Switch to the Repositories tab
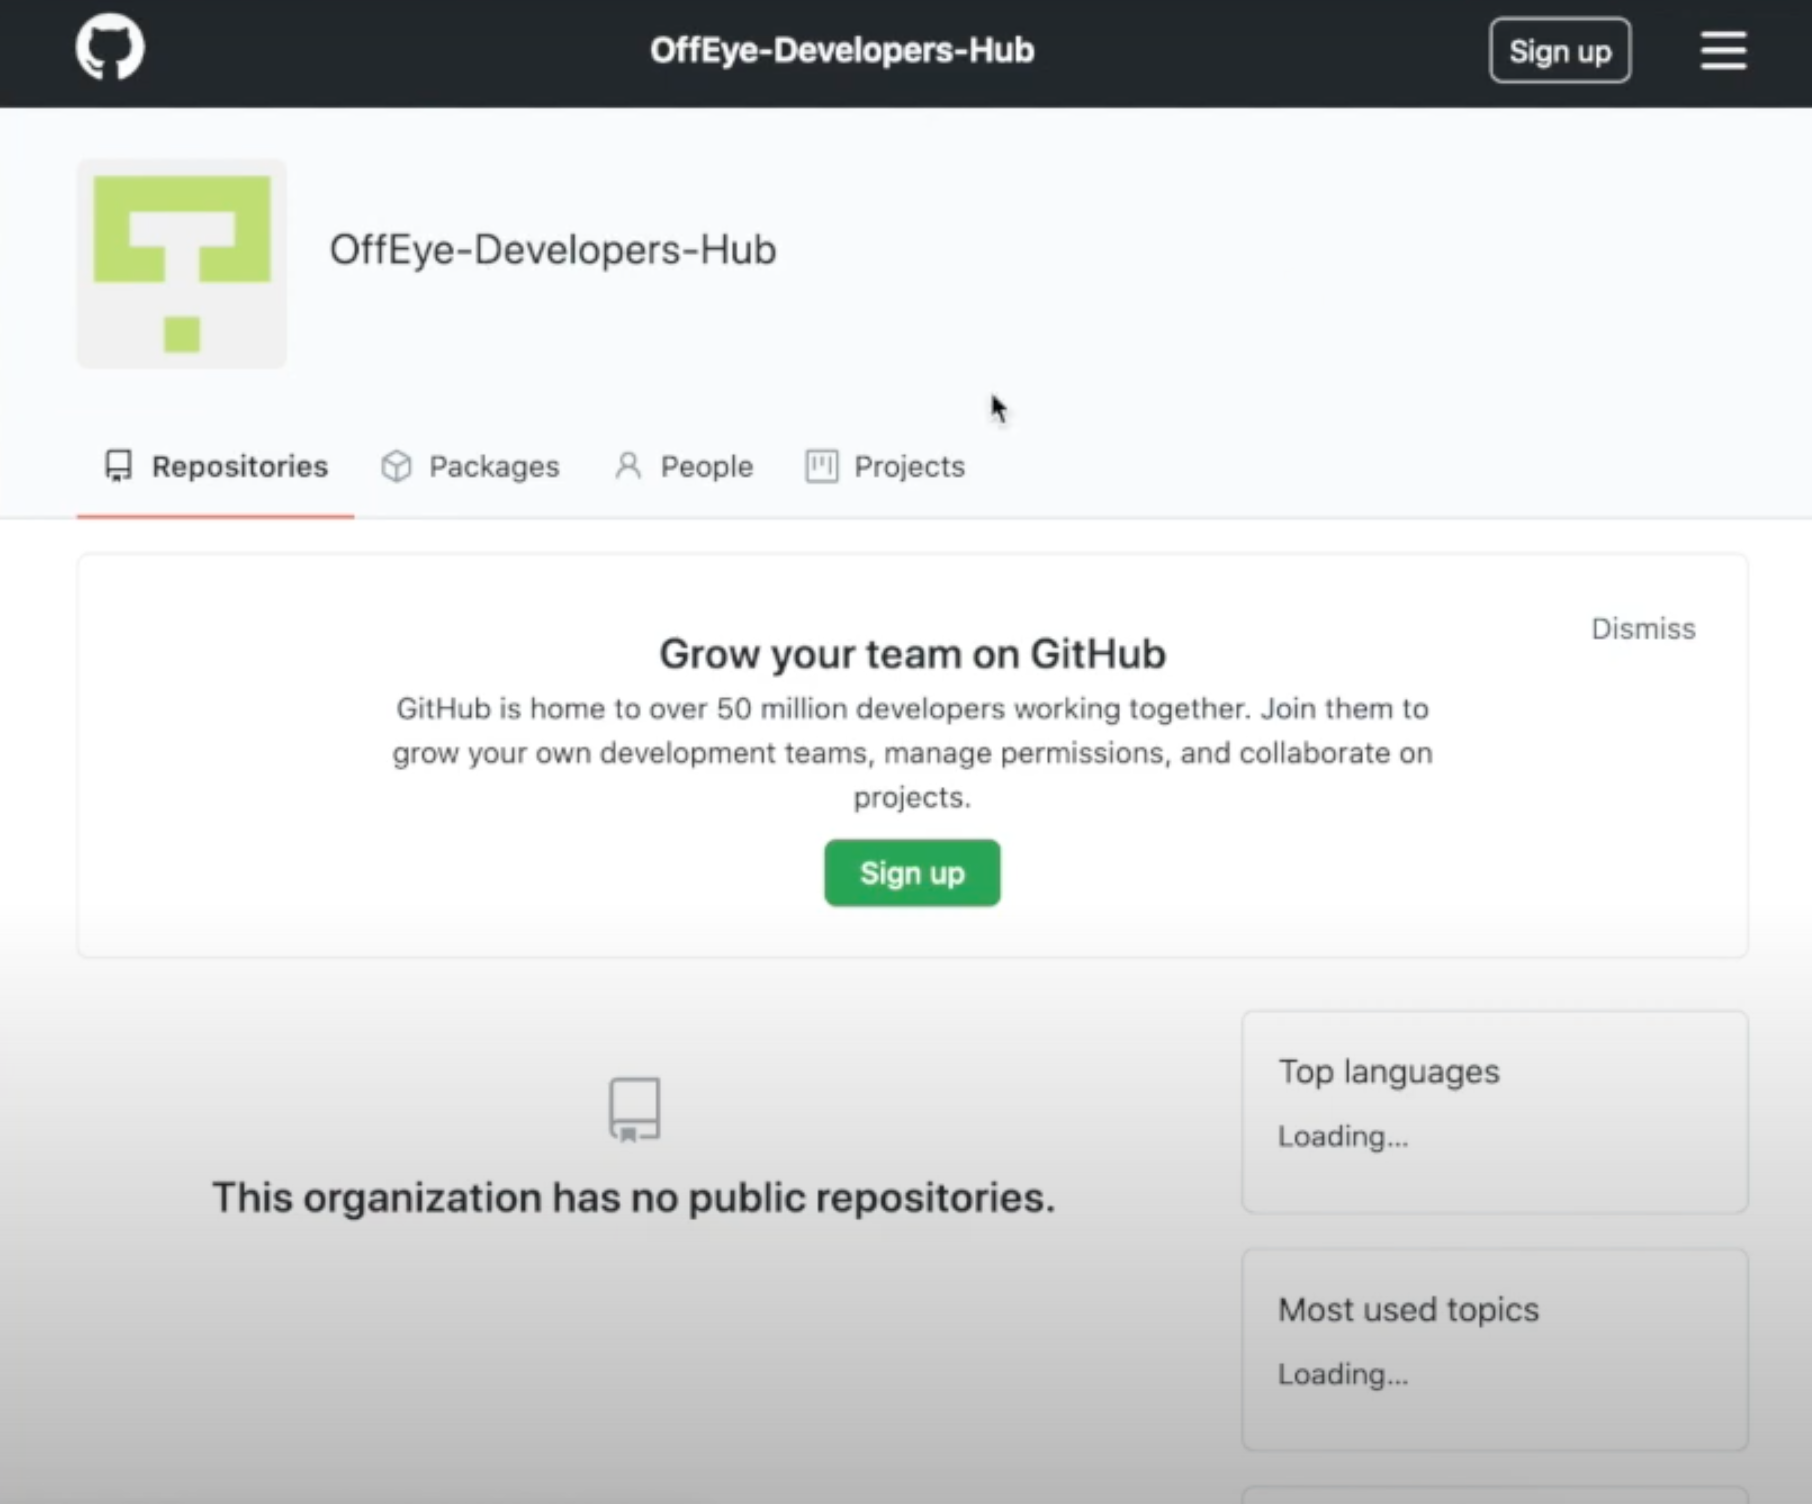This screenshot has height=1504, width=1812. point(216,467)
